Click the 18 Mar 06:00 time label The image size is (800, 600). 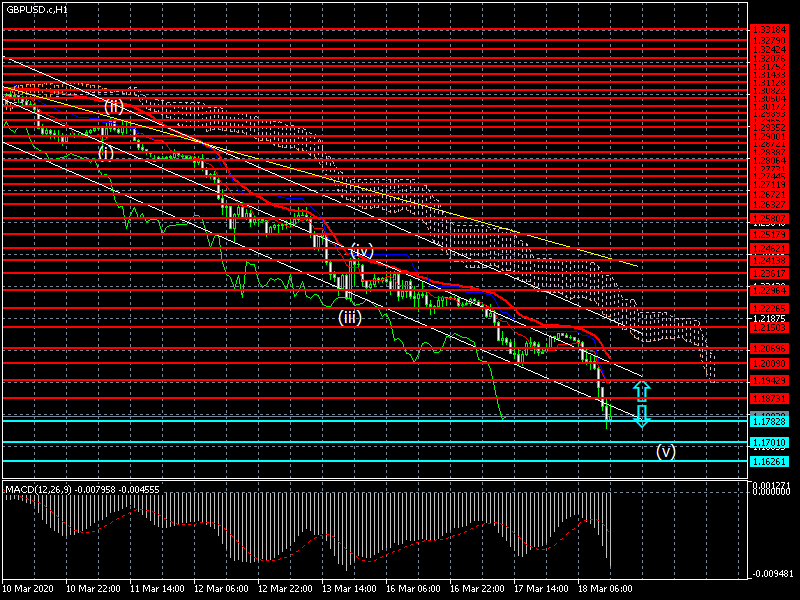(606, 589)
